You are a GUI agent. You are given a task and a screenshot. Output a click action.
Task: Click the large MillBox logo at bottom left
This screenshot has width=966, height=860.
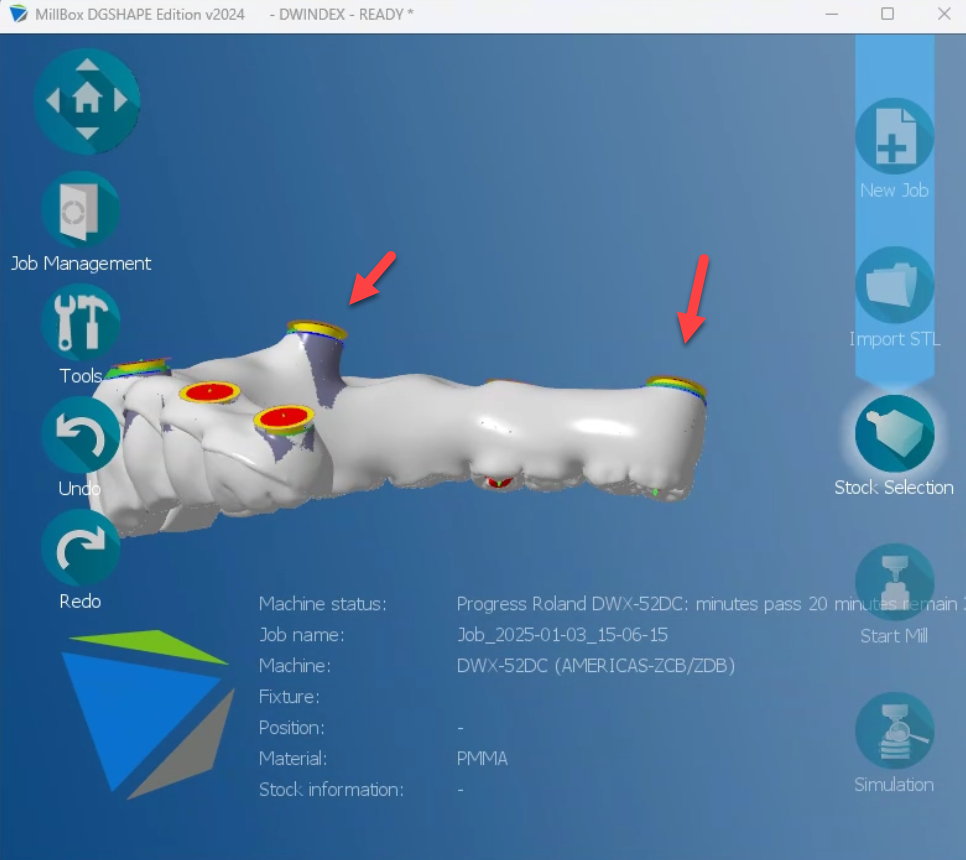pyautogui.click(x=148, y=713)
